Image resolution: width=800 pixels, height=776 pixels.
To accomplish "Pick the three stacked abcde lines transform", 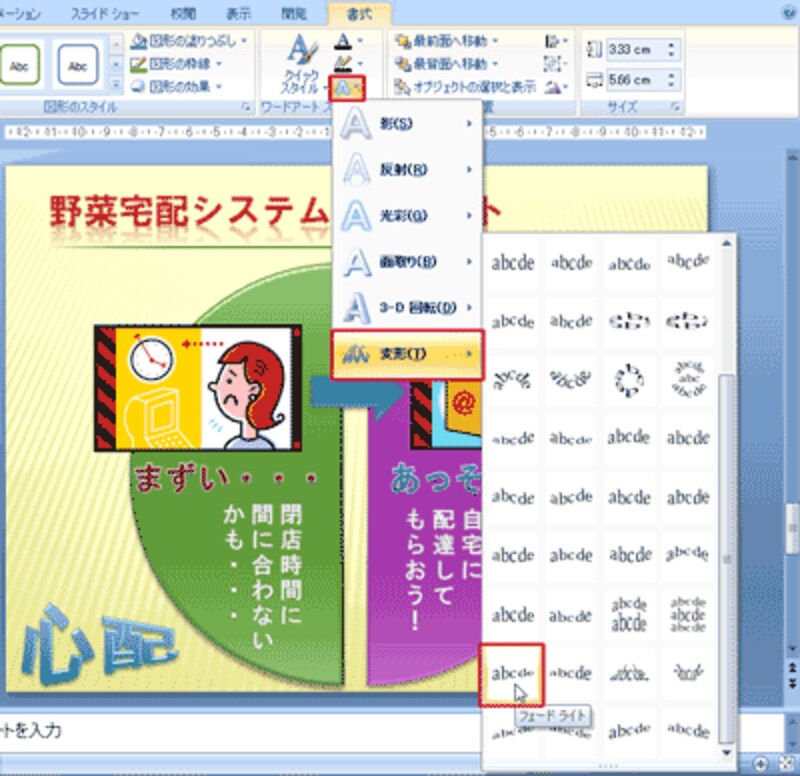I will pos(687,614).
